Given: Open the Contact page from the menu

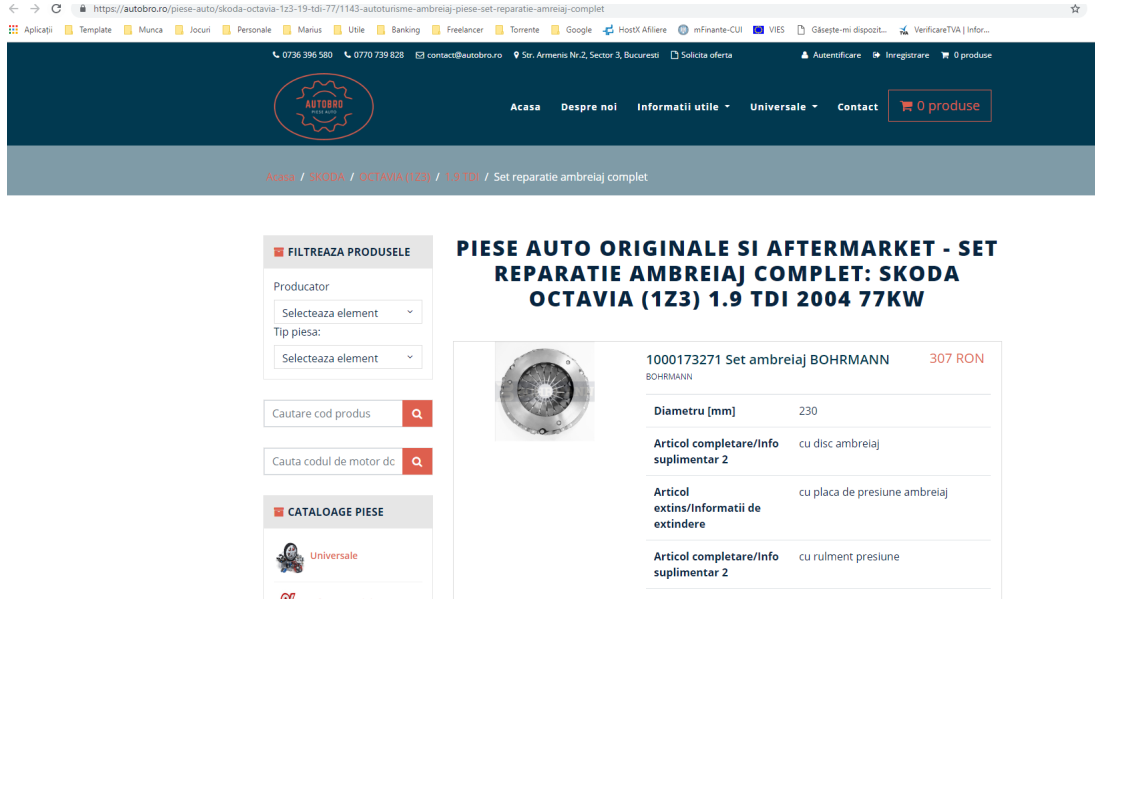Looking at the screenshot, I should click(857, 107).
